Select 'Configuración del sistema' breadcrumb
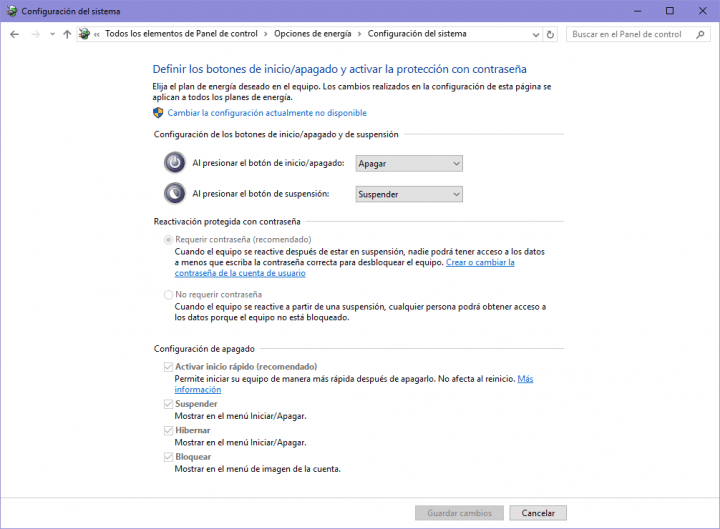 click(x=417, y=34)
